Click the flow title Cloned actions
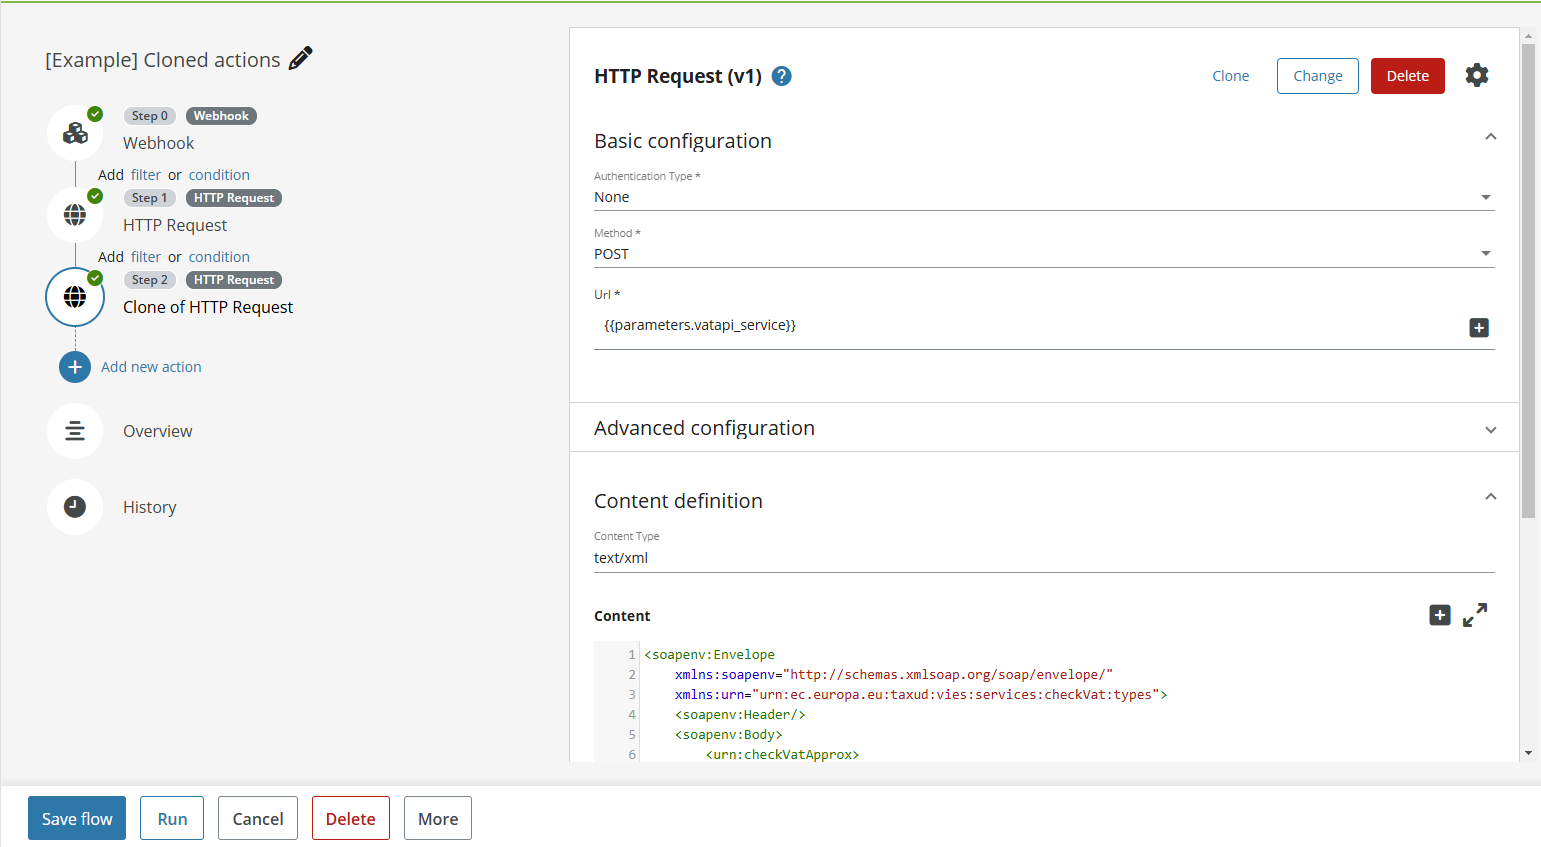 point(163,60)
